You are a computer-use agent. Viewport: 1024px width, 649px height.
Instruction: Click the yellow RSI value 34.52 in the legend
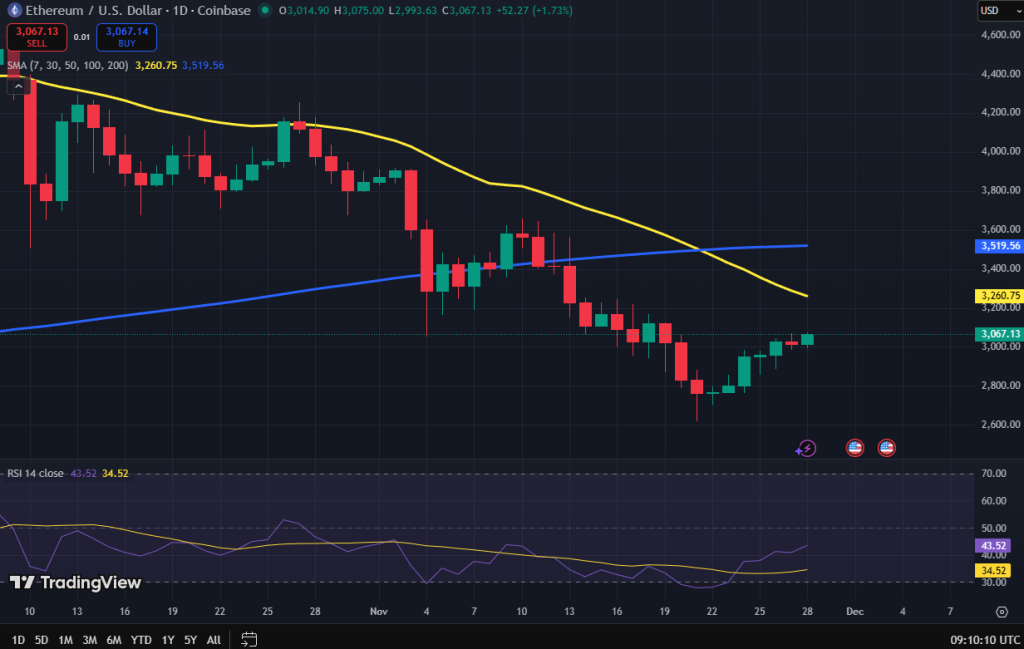pyautogui.click(x=115, y=473)
